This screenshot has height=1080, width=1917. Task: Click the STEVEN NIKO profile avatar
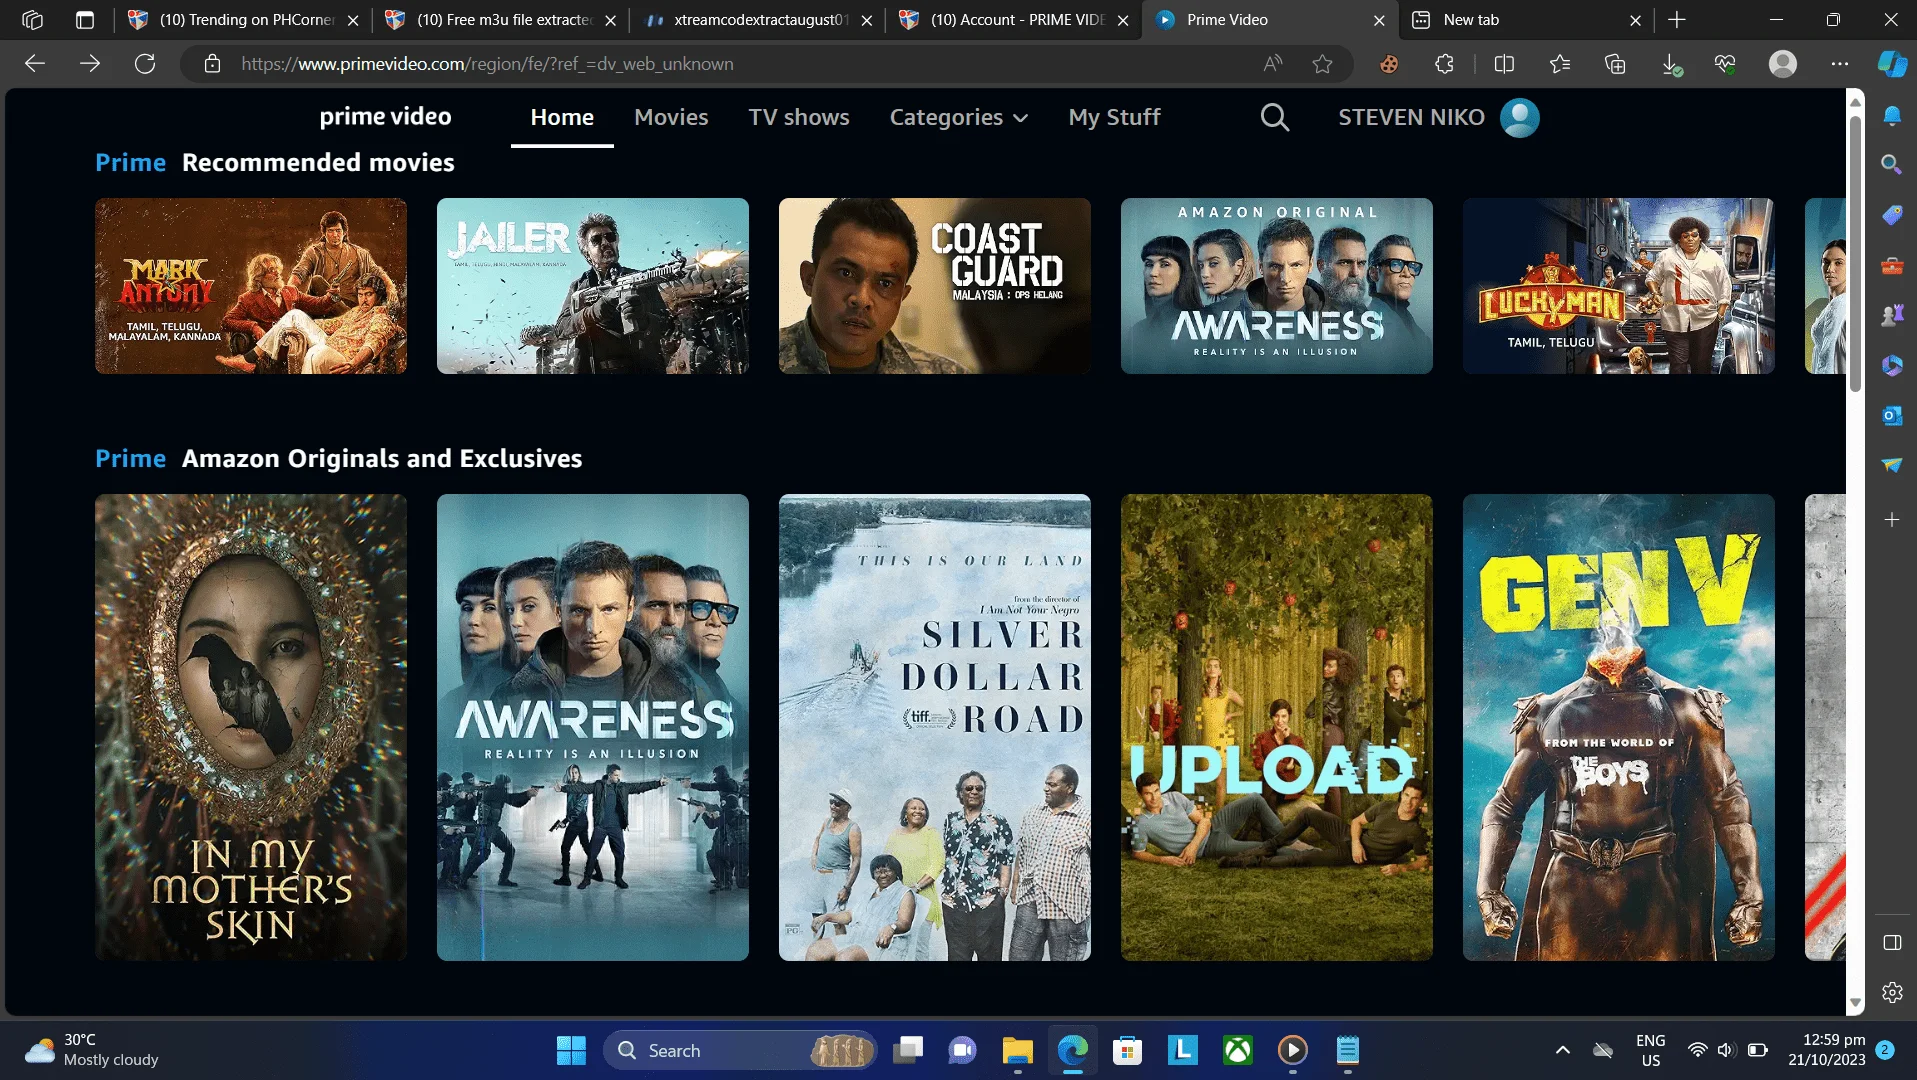coord(1520,117)
